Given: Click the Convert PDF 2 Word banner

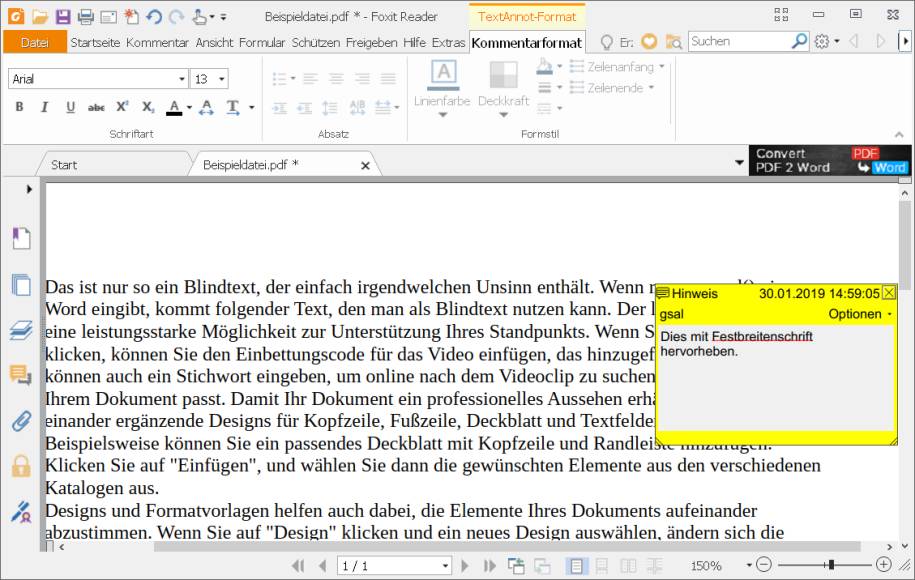Looking at the screenshot, I should (830, 160).
